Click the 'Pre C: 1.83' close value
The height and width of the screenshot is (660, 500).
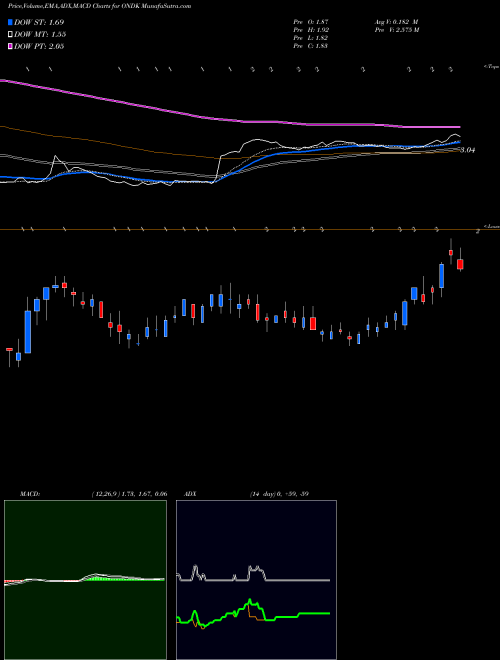311,46
